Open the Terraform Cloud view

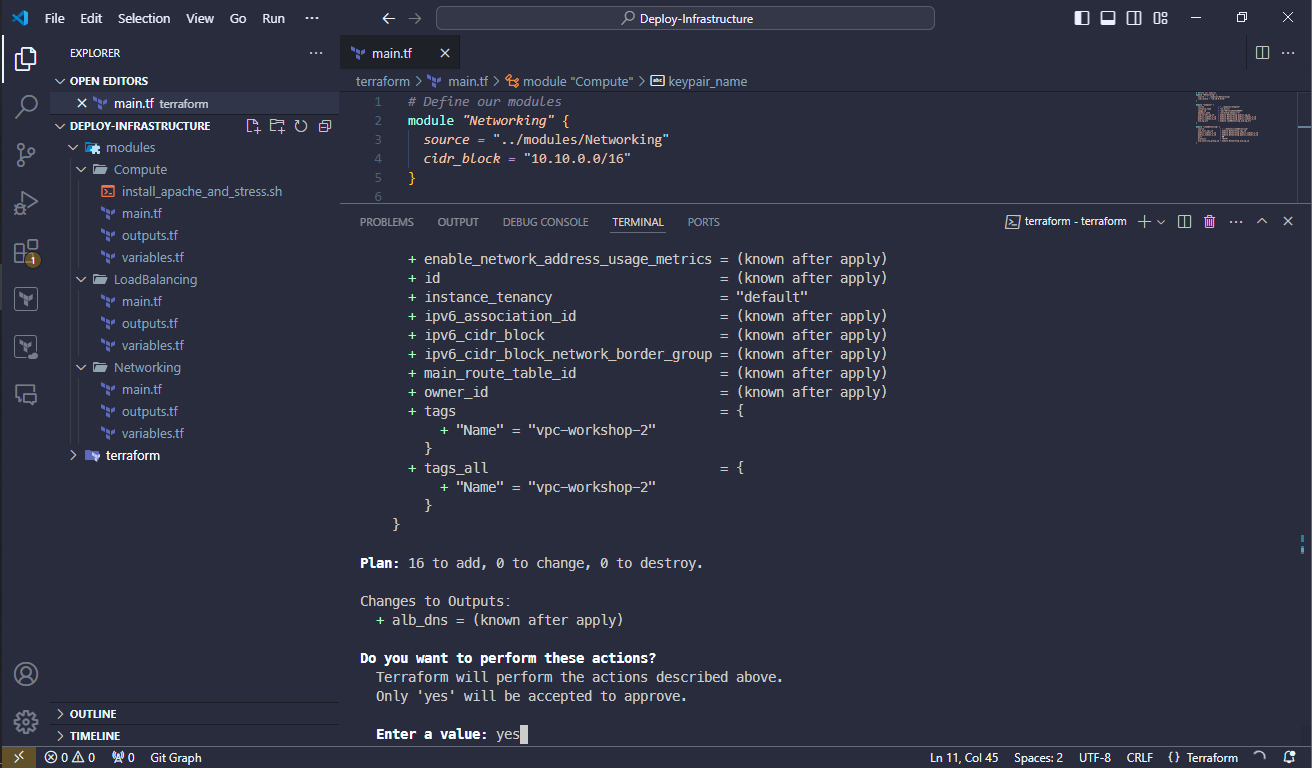tap(26, 347)
